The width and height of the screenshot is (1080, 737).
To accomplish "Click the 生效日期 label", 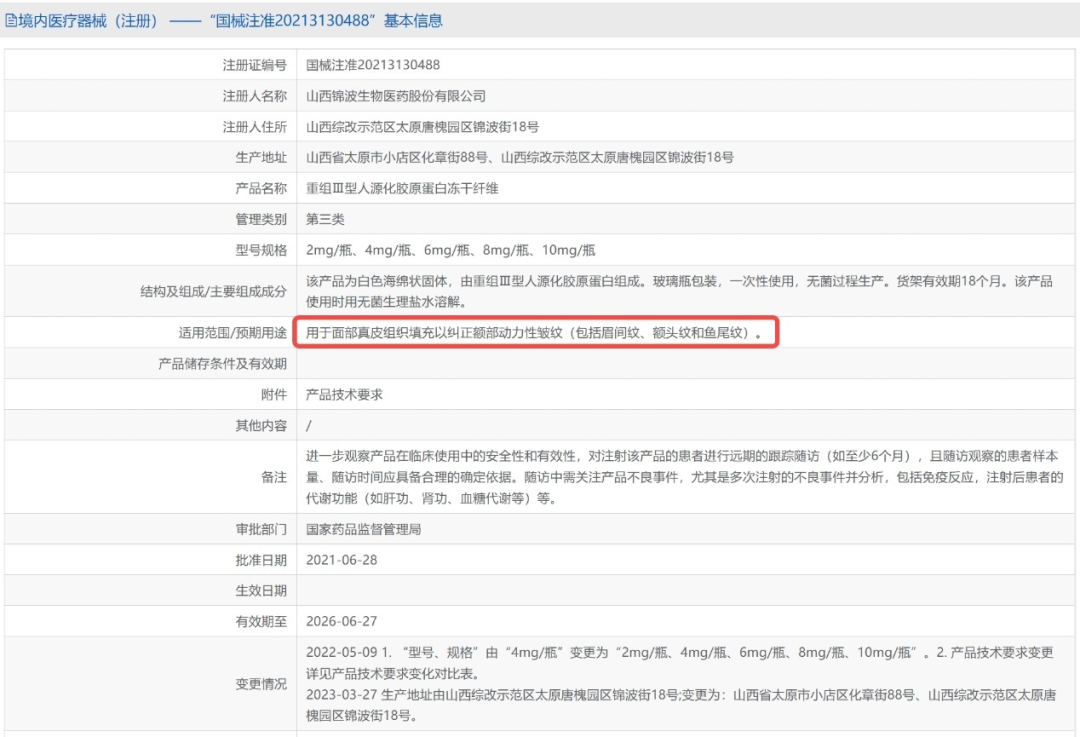I will (261, 590).
